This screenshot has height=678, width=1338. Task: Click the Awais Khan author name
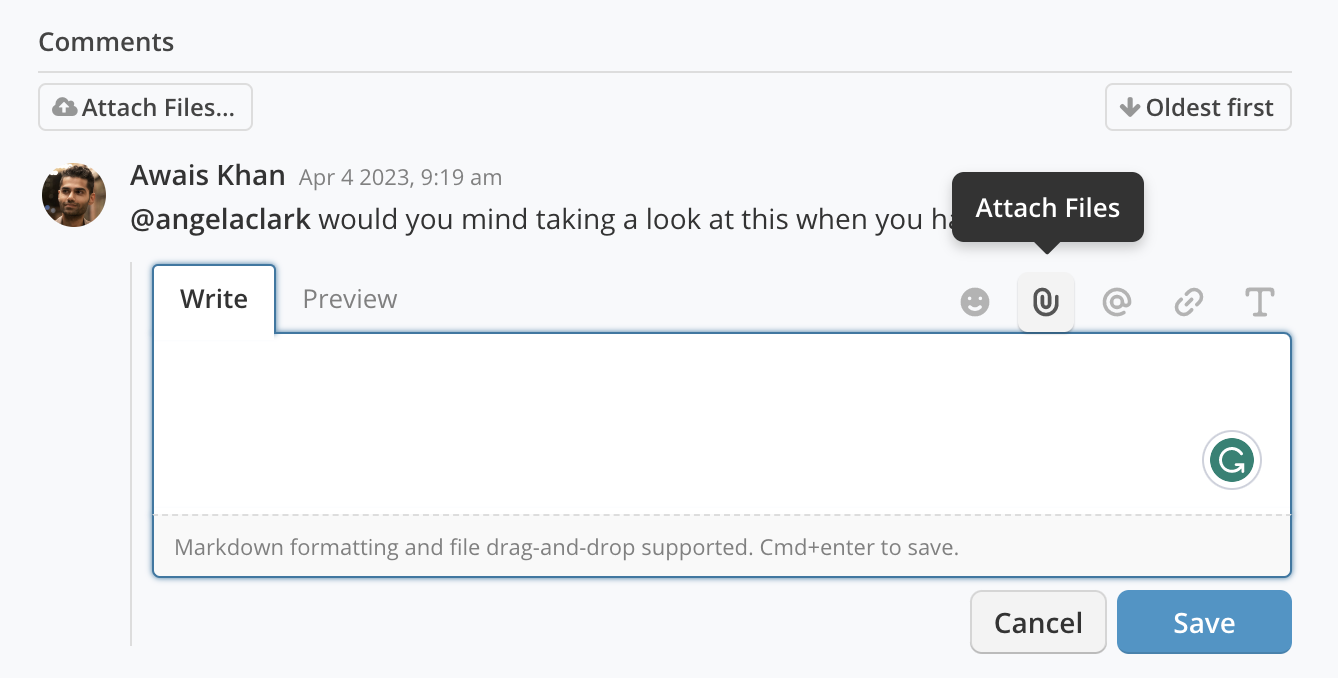(x=207, y=175)
